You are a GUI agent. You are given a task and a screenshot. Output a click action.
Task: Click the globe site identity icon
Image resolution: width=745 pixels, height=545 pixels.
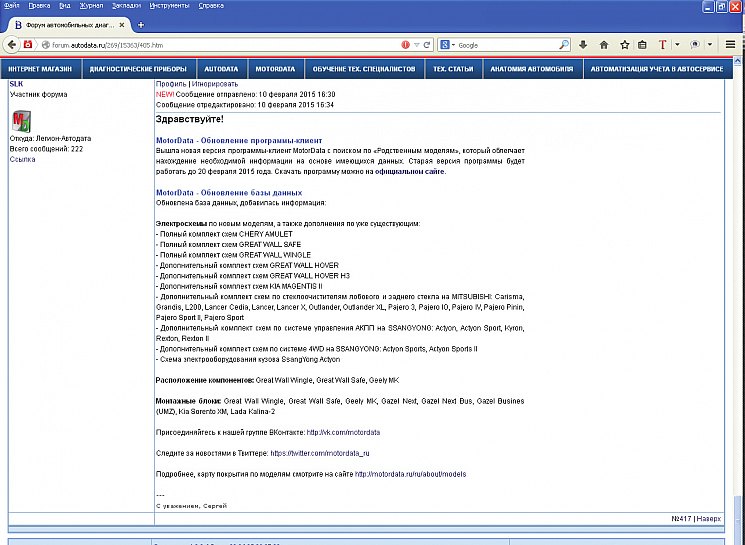coord(46,45)
